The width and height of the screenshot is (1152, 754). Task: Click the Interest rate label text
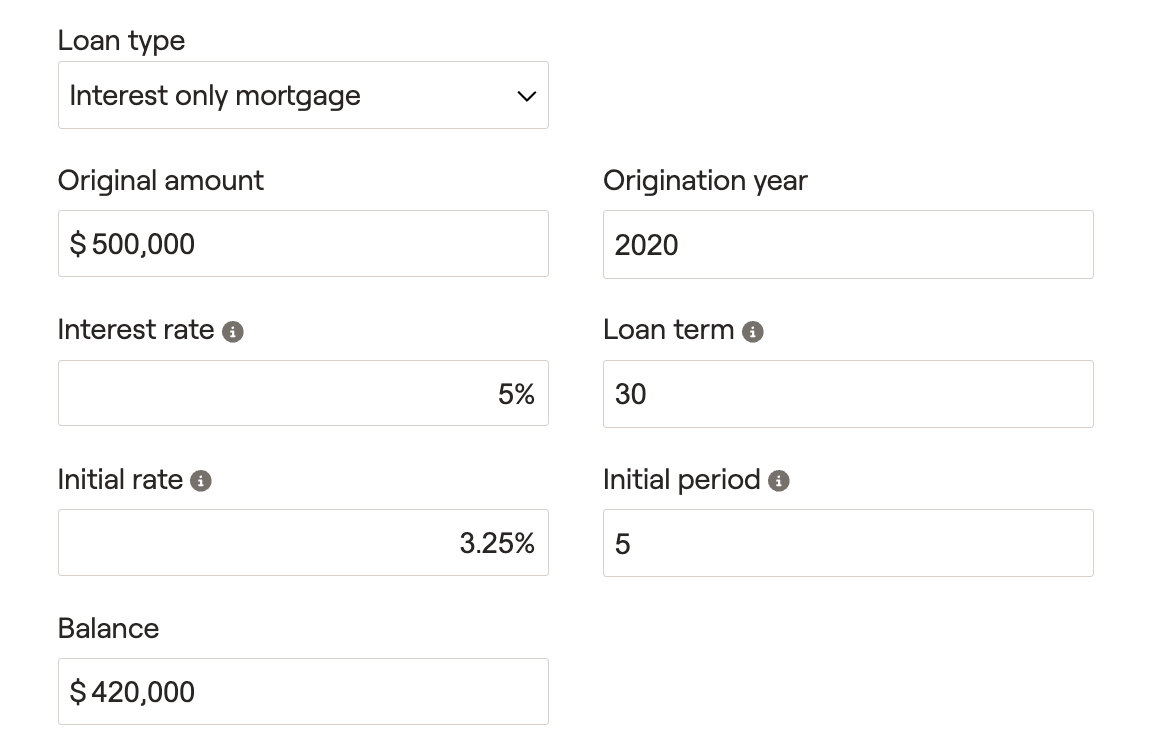click(x=136, y=330)
